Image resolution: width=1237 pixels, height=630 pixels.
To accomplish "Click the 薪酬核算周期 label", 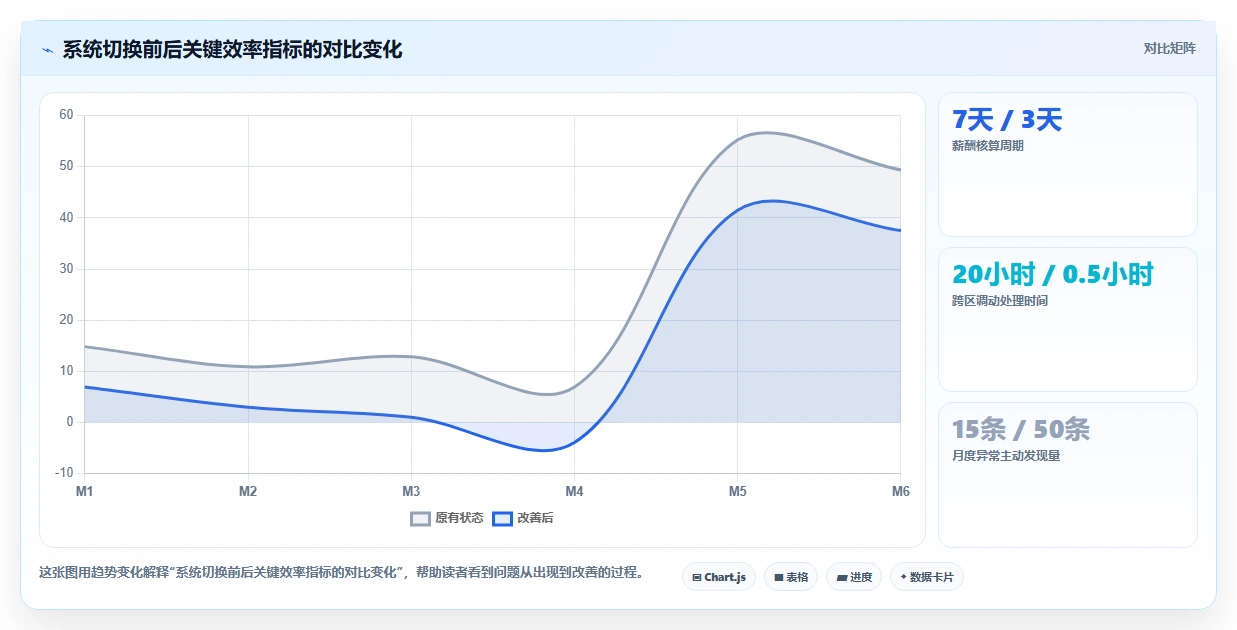I will tap(988, 146).
